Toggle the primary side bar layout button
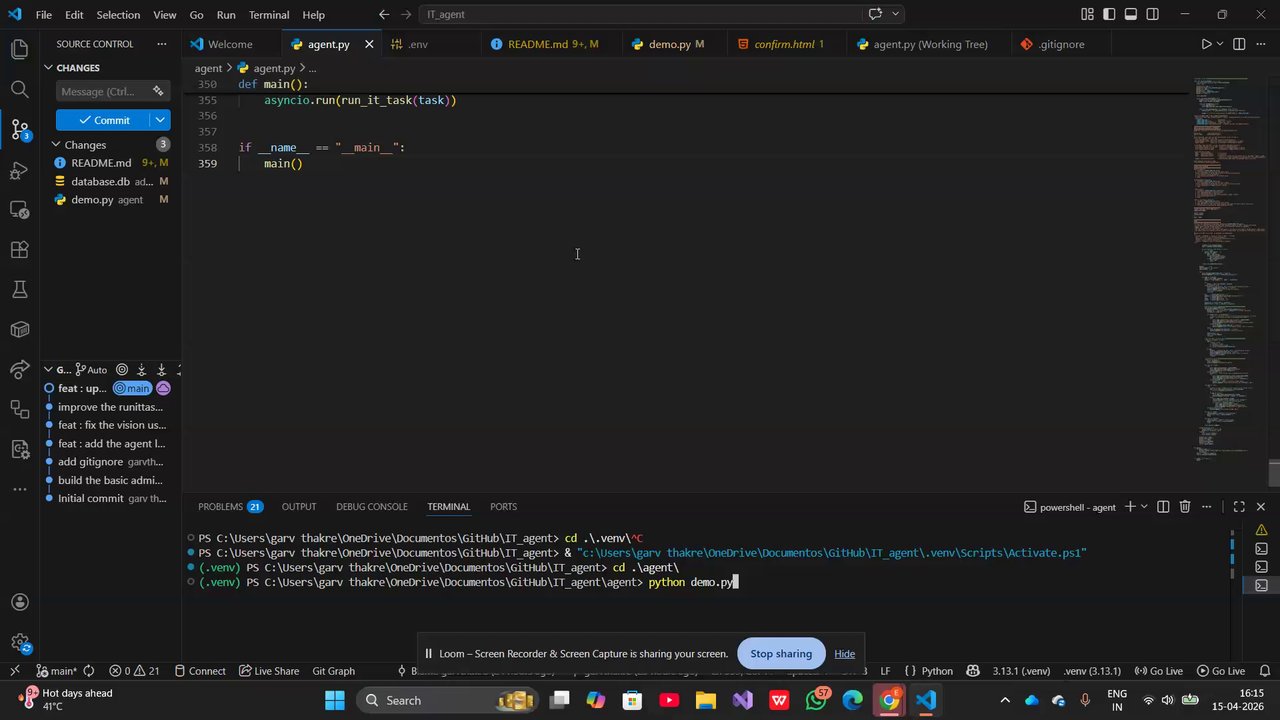Viewport: 1280px width, 720px height. pos(1109,14)
